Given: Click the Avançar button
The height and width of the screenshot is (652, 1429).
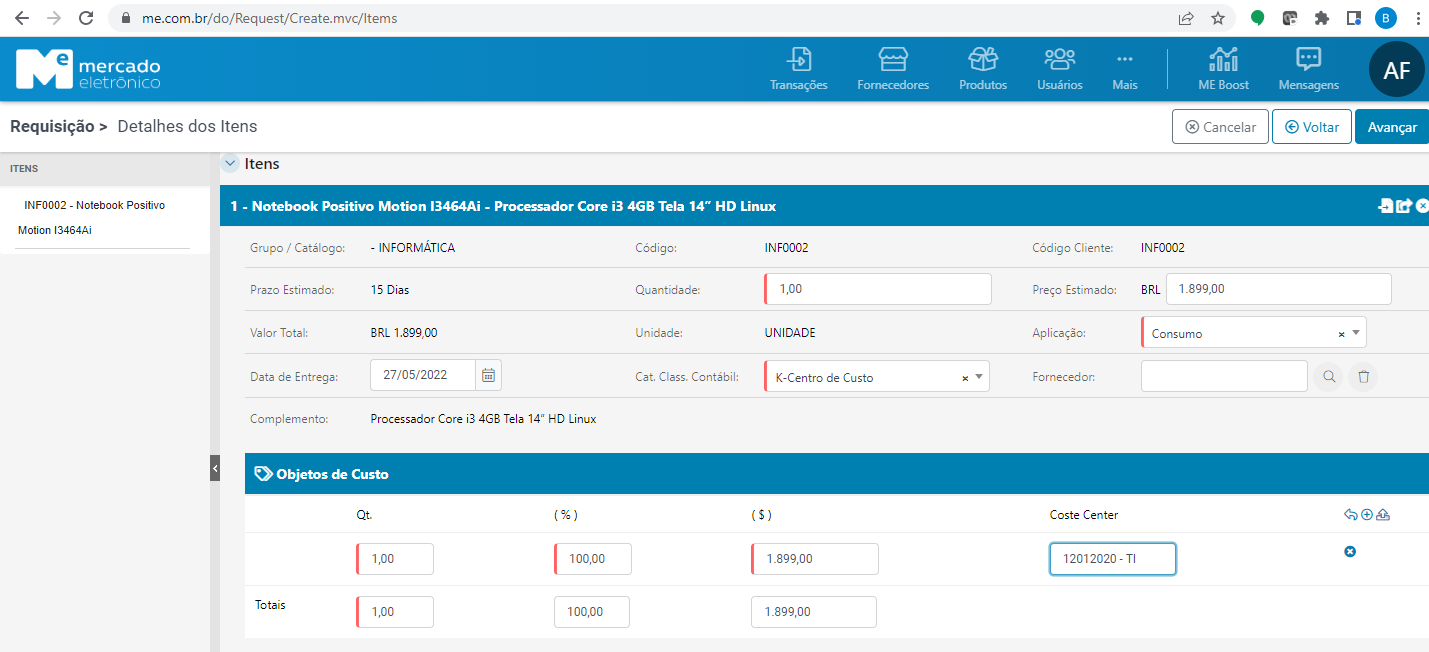Looking at the screenshot, I should click(1392, 127).
